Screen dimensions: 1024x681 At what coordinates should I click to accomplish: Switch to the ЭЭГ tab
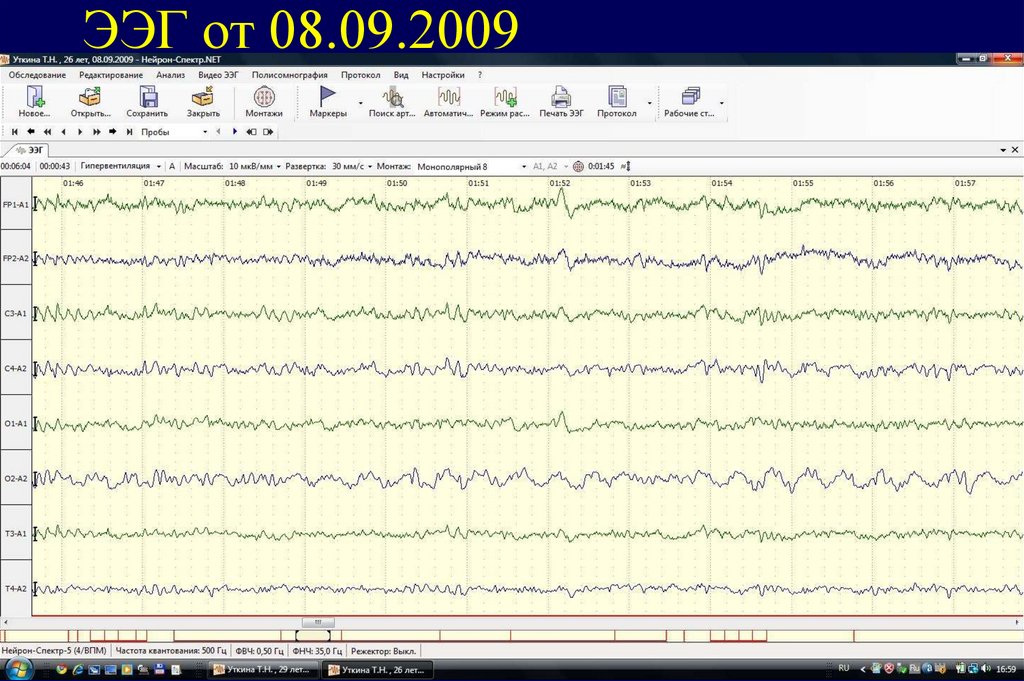pyautogui.click(x=33, y=148)
